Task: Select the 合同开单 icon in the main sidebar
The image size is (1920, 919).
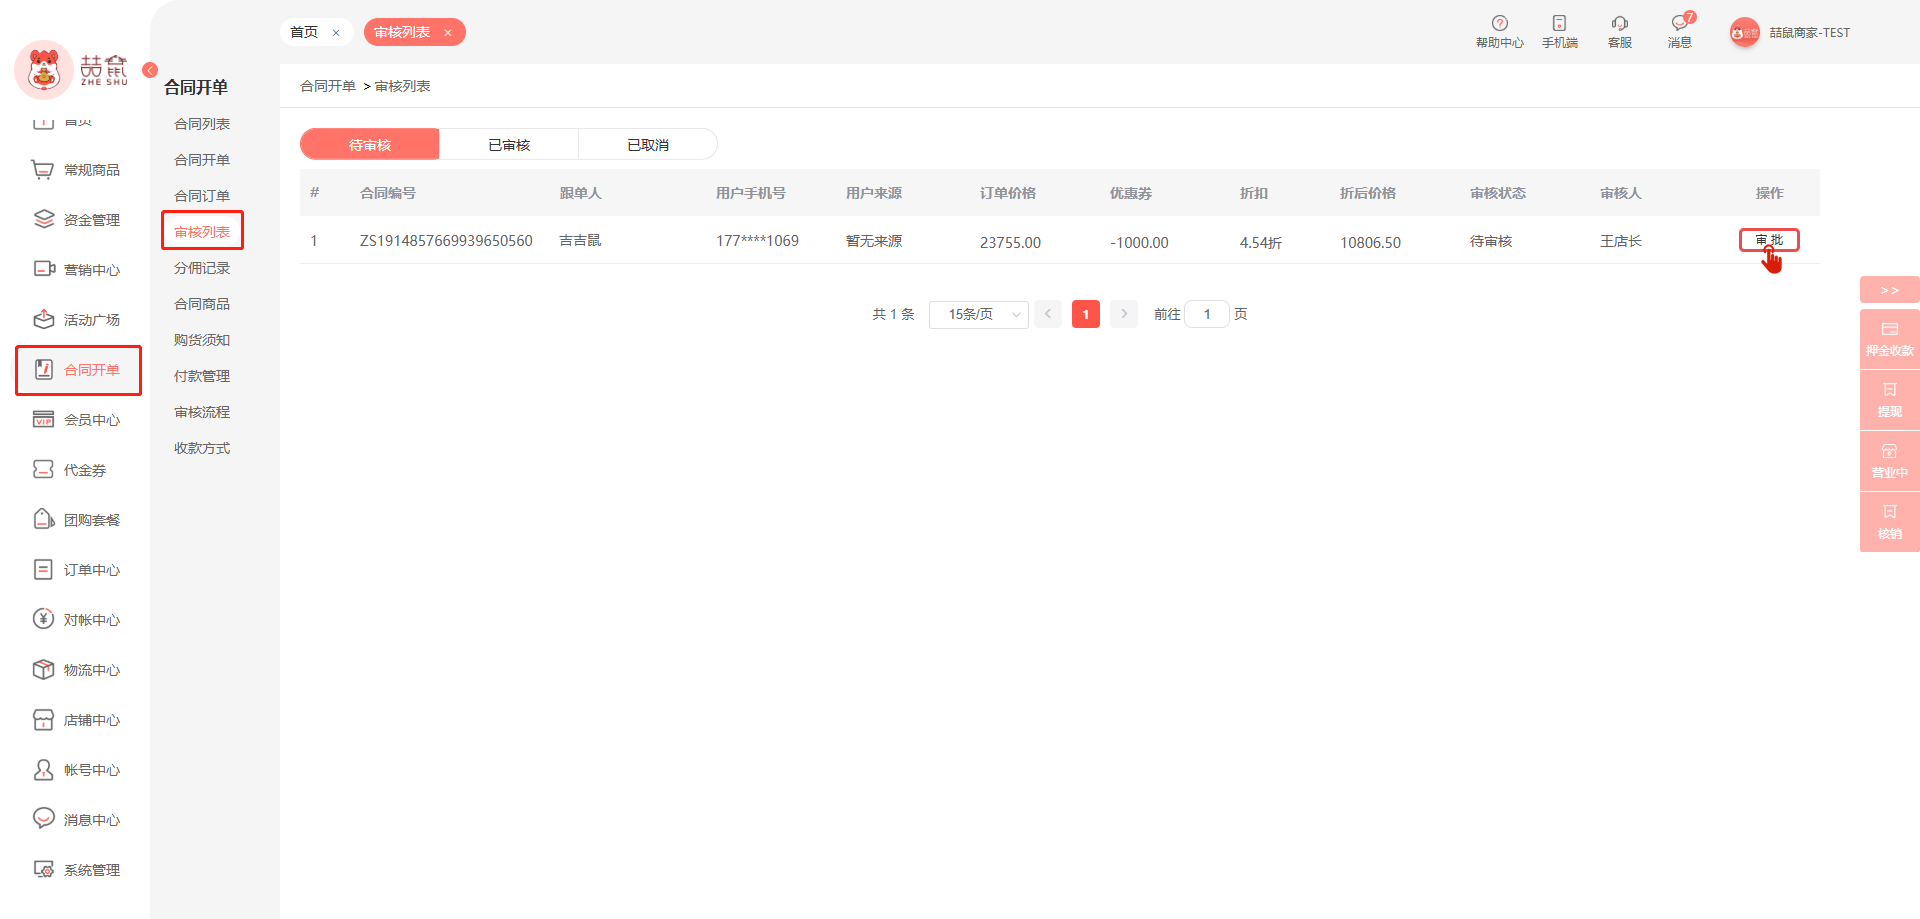Action: tap(43, 370)
